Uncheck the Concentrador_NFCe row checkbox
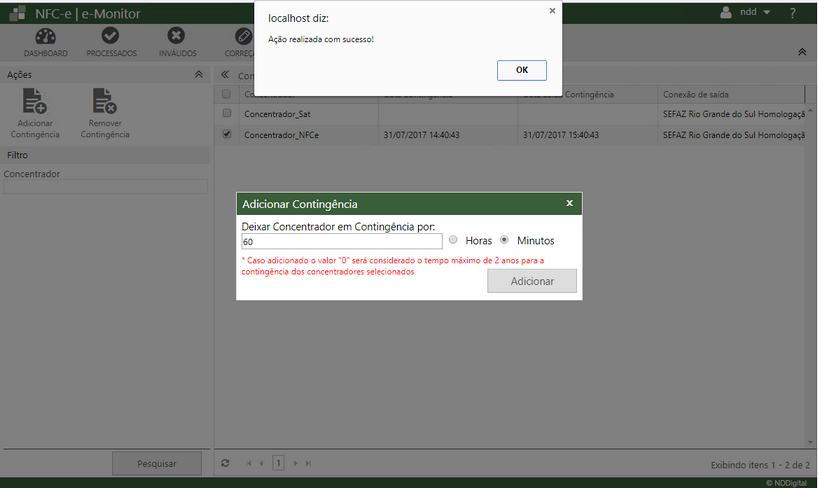Image resolution: width=818 pixels, height=488 pixels. 227,134
